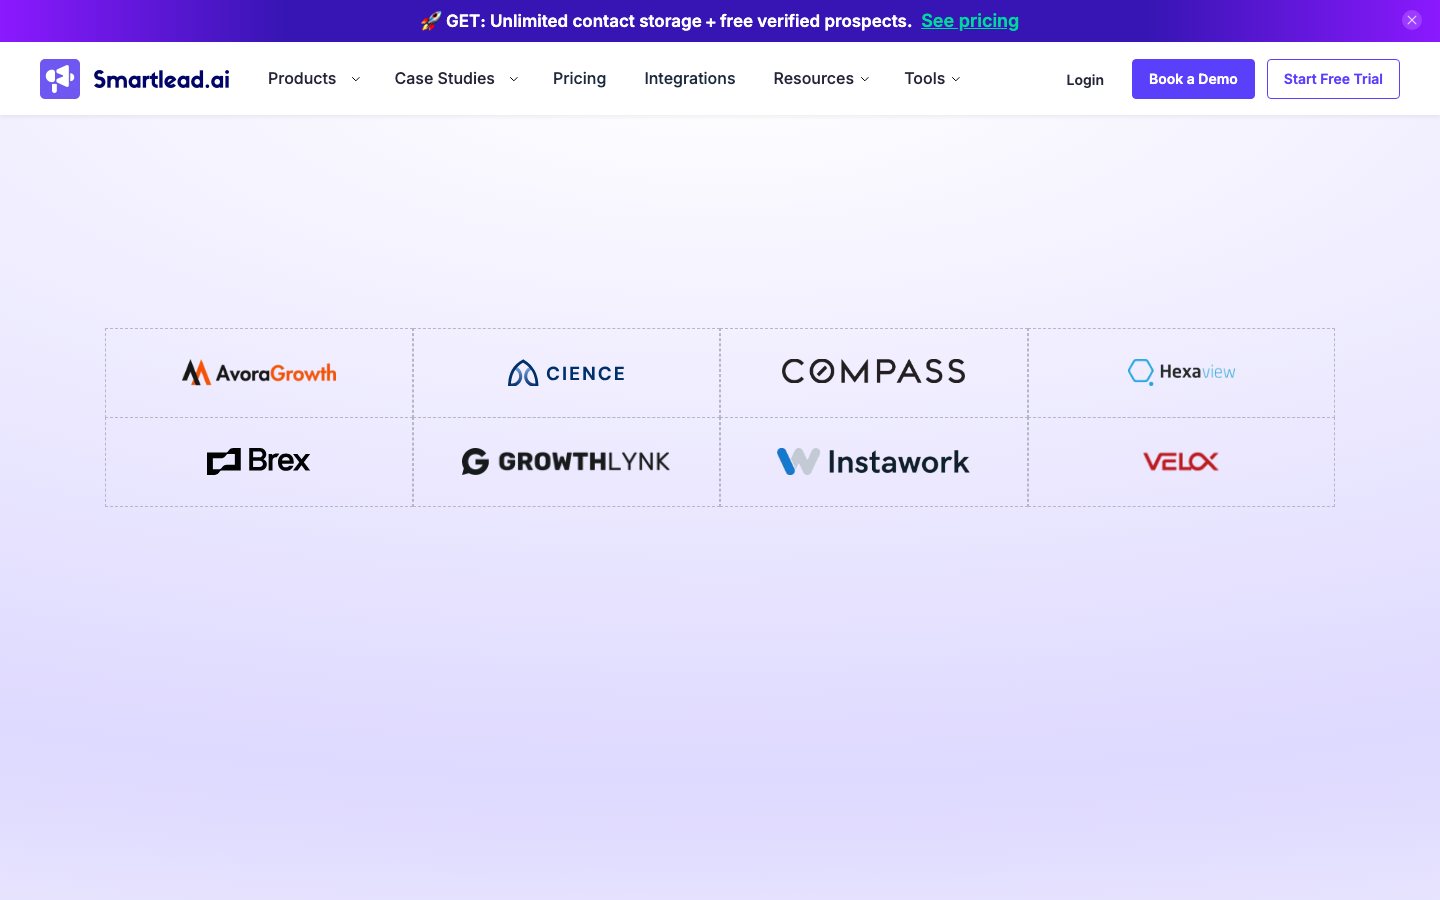The height and width of the screenshot is (900, 1440).
Task: Dismiss the promo banner with the X icon
Action: [1412, 20]
